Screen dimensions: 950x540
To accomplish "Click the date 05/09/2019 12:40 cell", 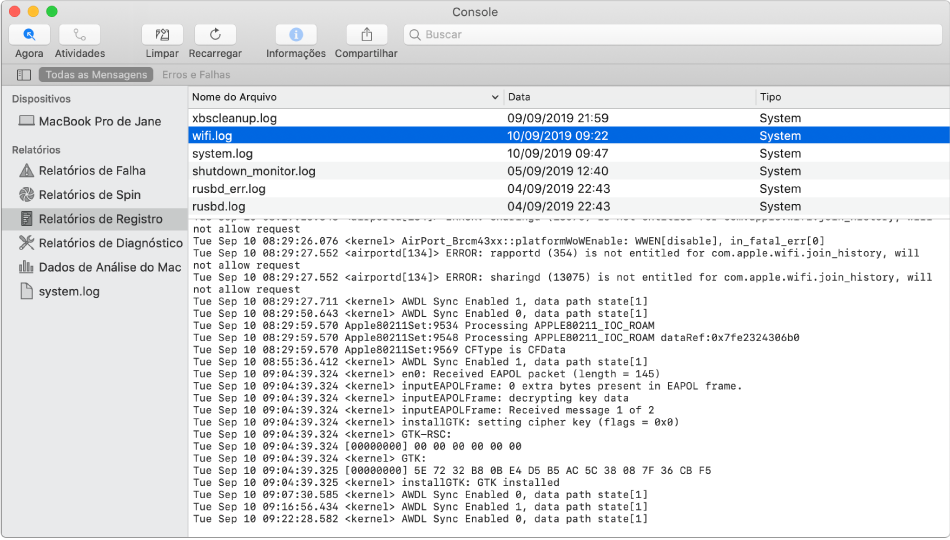I will click(x=557, y=171).
